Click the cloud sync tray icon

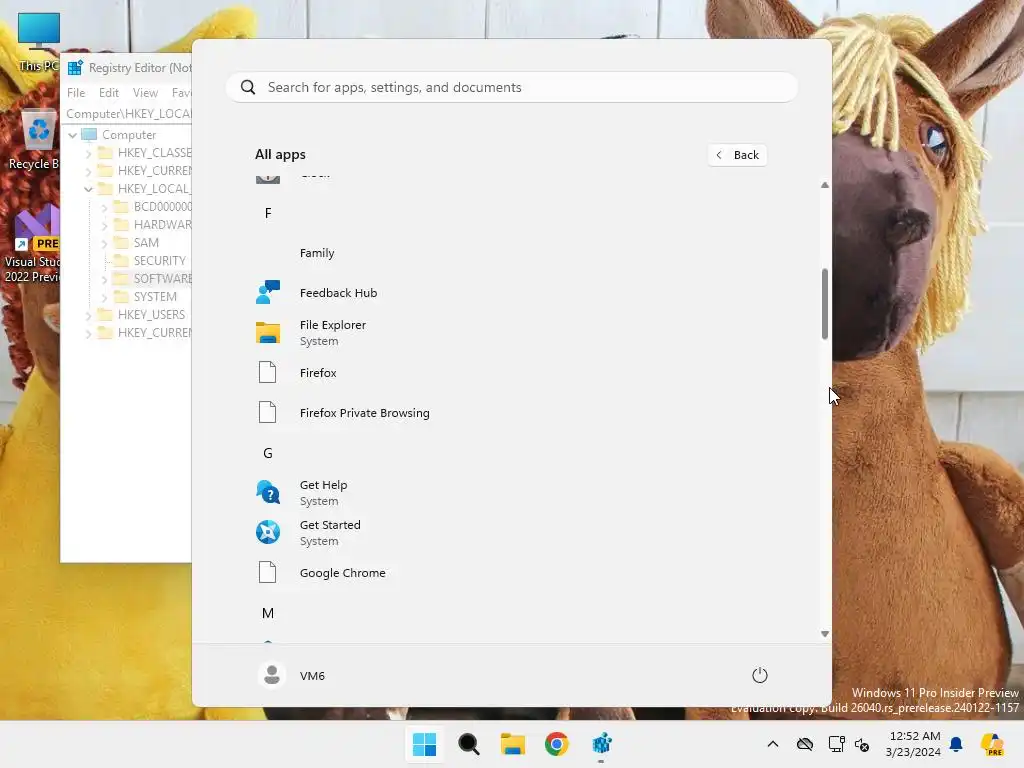point(805,744)
